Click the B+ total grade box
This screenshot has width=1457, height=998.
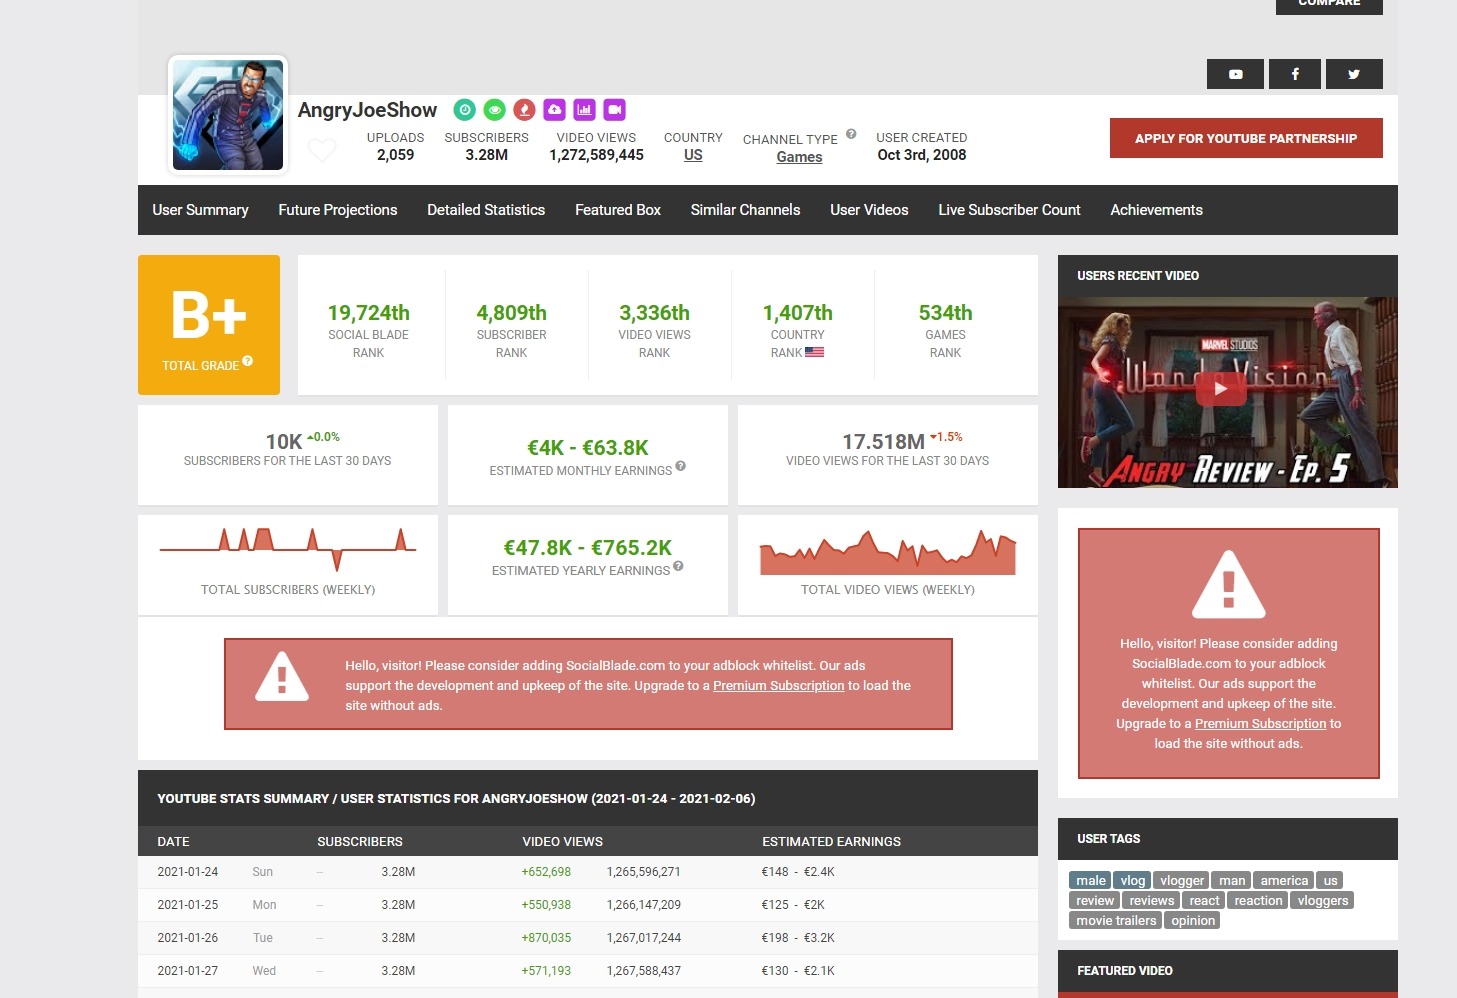(x=209, y=325)
